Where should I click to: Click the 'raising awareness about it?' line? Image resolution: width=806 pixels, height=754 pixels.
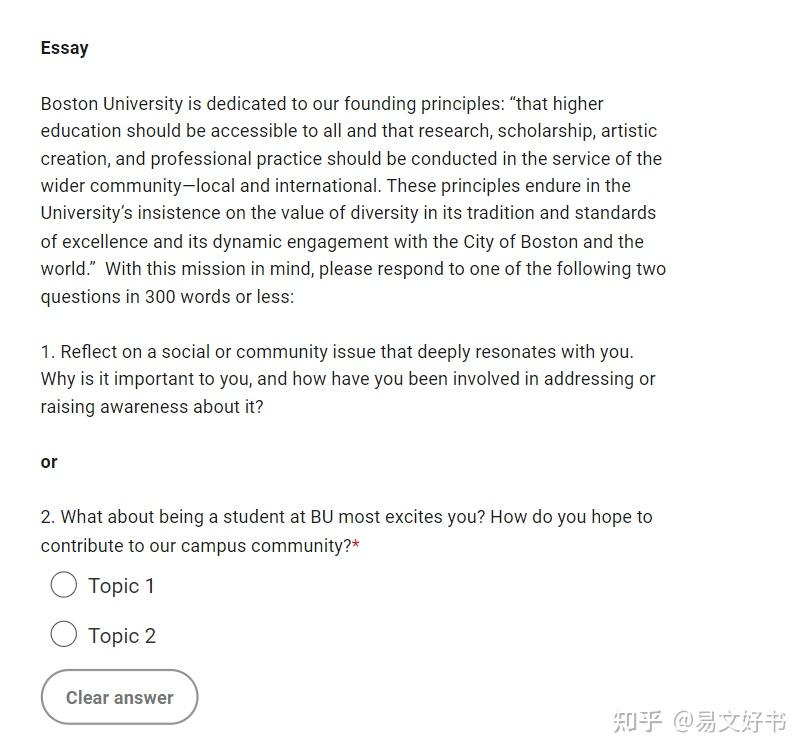152,407
